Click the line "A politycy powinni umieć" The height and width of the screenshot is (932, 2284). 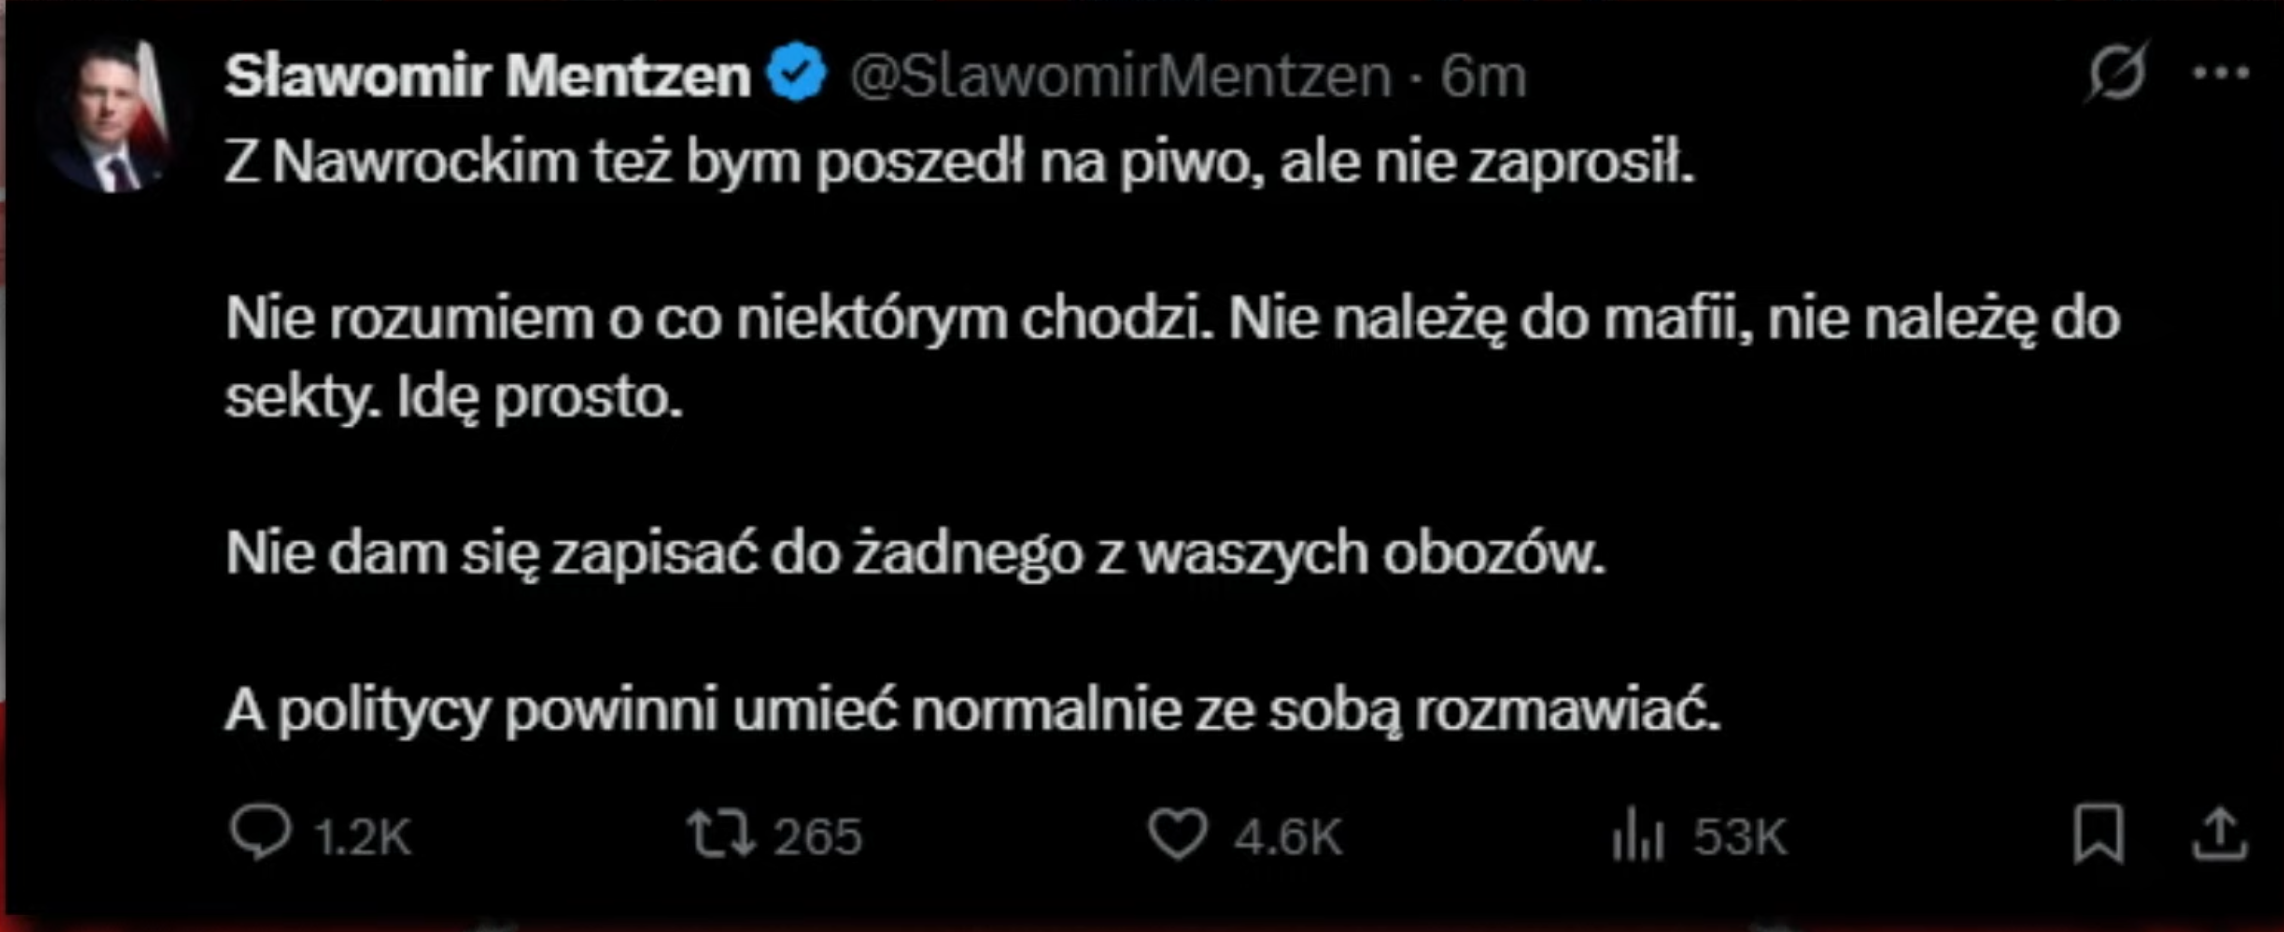(972, 712)
